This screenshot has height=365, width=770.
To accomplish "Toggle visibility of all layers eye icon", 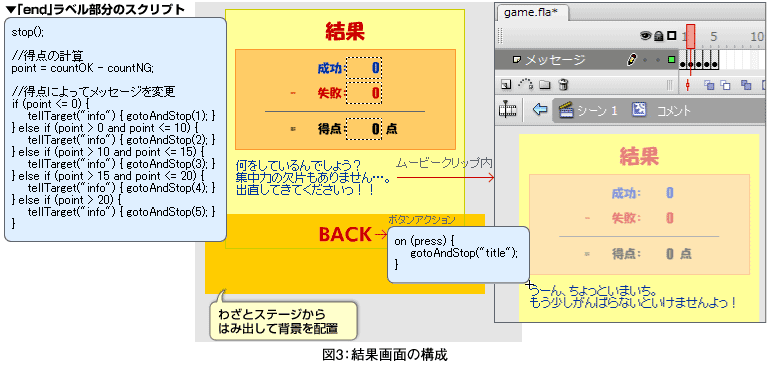I will click(x=646, y=35).
